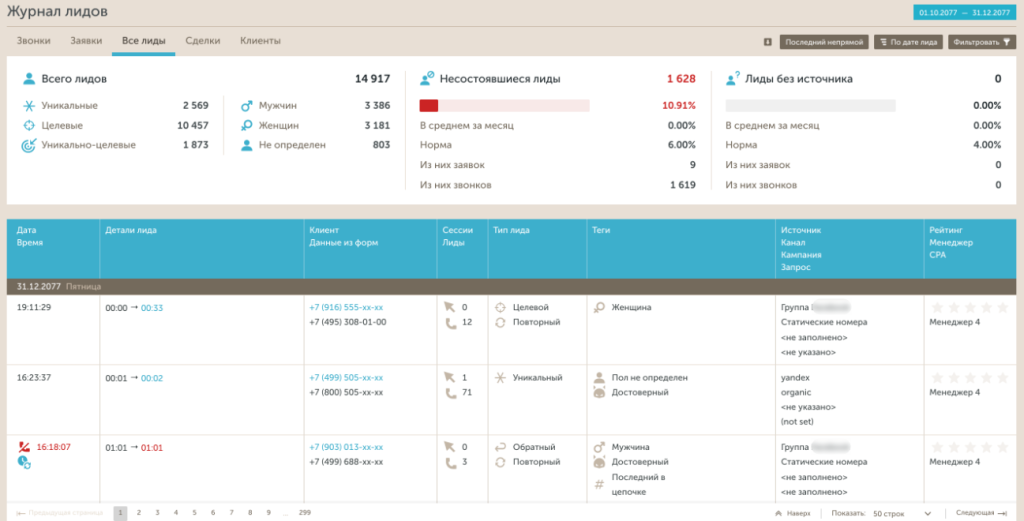The image size is (1024, 521).
Task: Click the Уникальный star icon in second row
Action: coord(499,378)
